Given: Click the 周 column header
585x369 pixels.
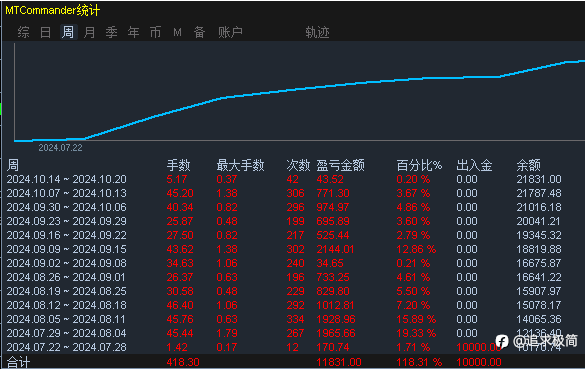Looking at the screenshot, I should click(13, 165).
